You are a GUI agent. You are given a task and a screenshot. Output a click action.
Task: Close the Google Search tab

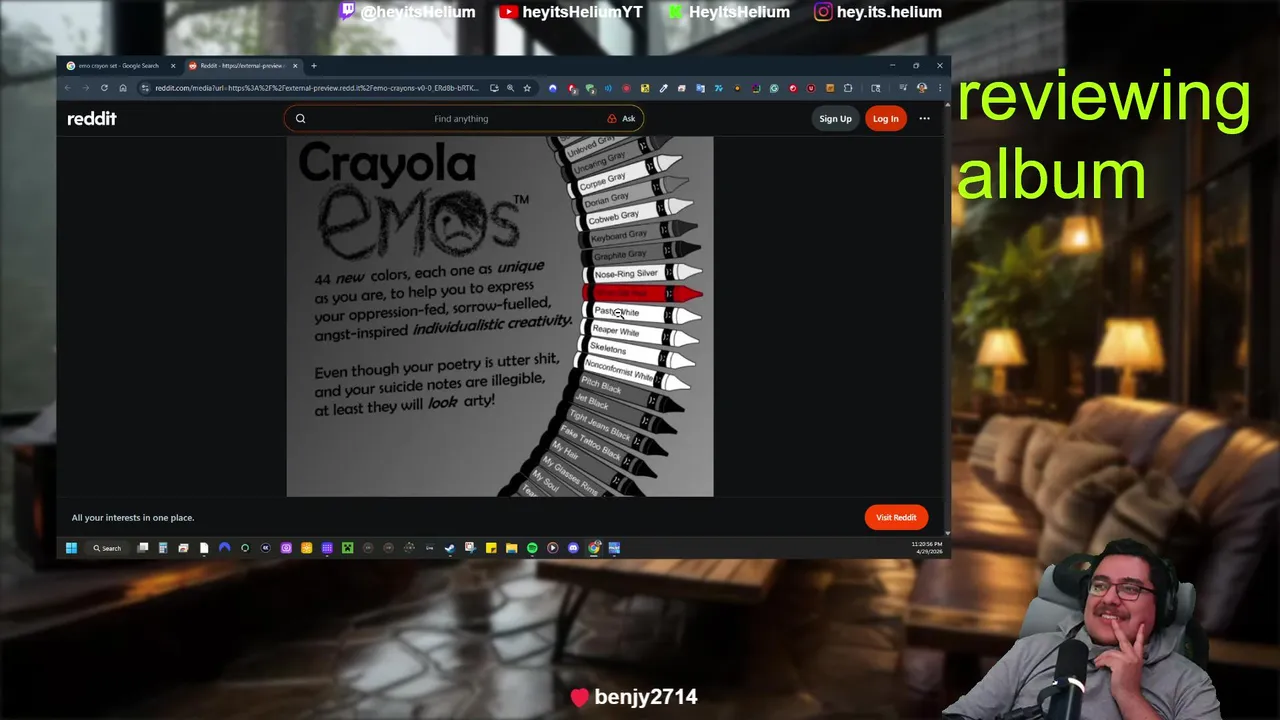tap(173, 66)
